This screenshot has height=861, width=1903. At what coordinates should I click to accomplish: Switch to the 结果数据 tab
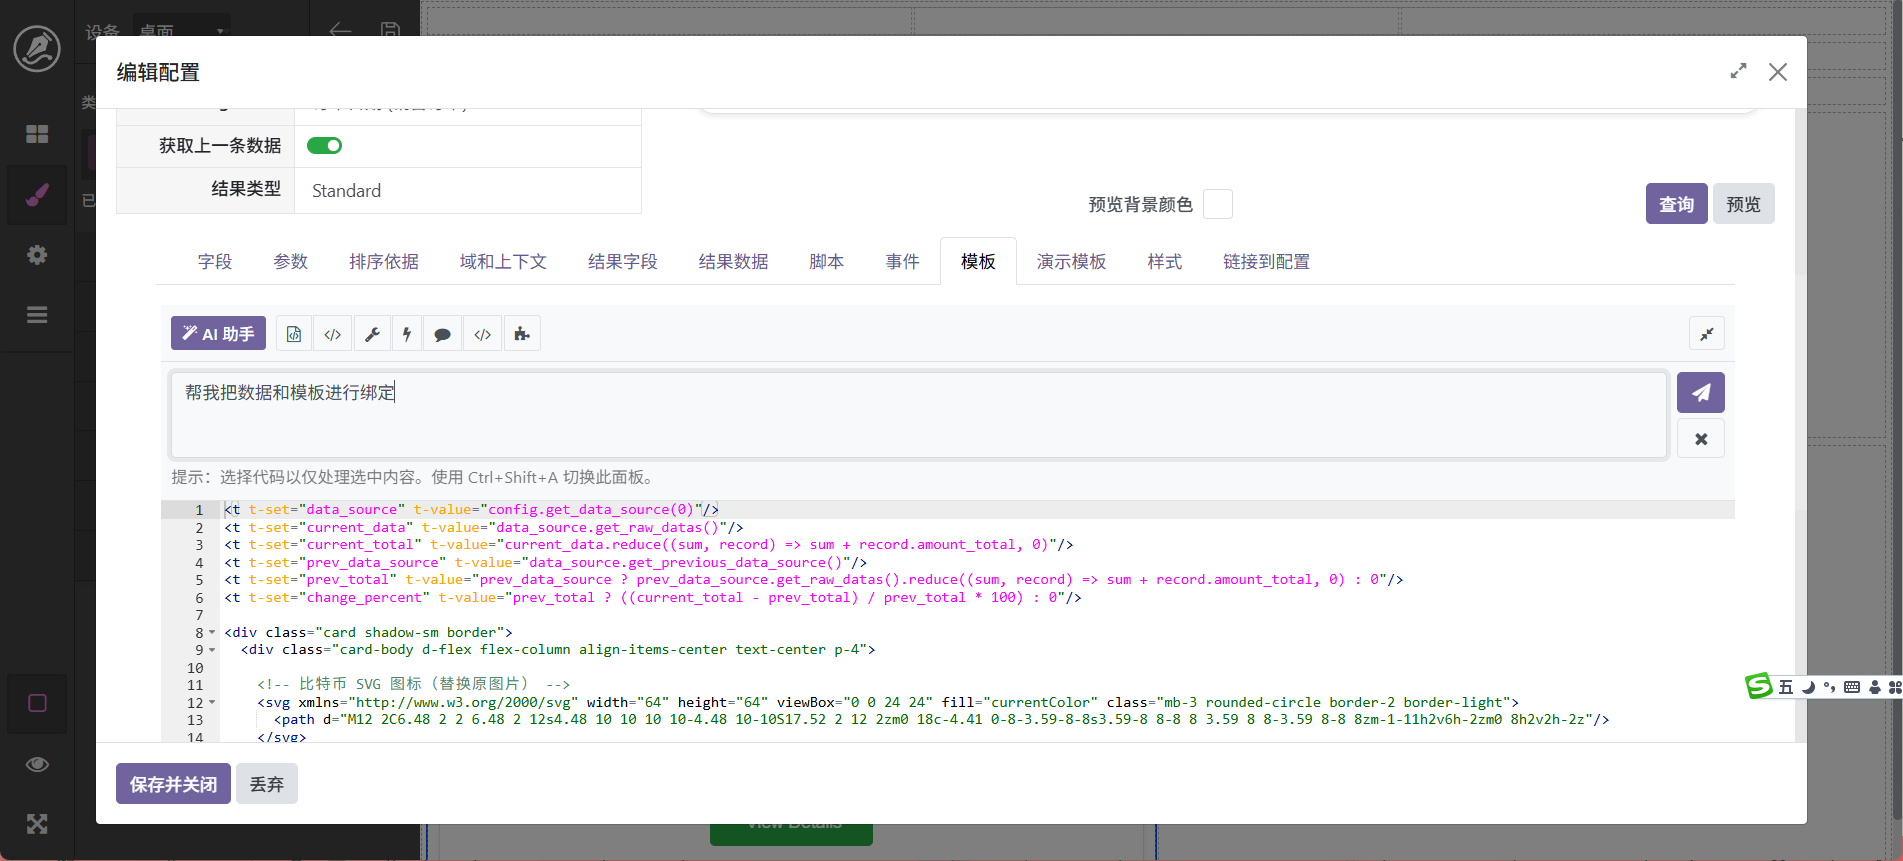click(x=733, y=262)
